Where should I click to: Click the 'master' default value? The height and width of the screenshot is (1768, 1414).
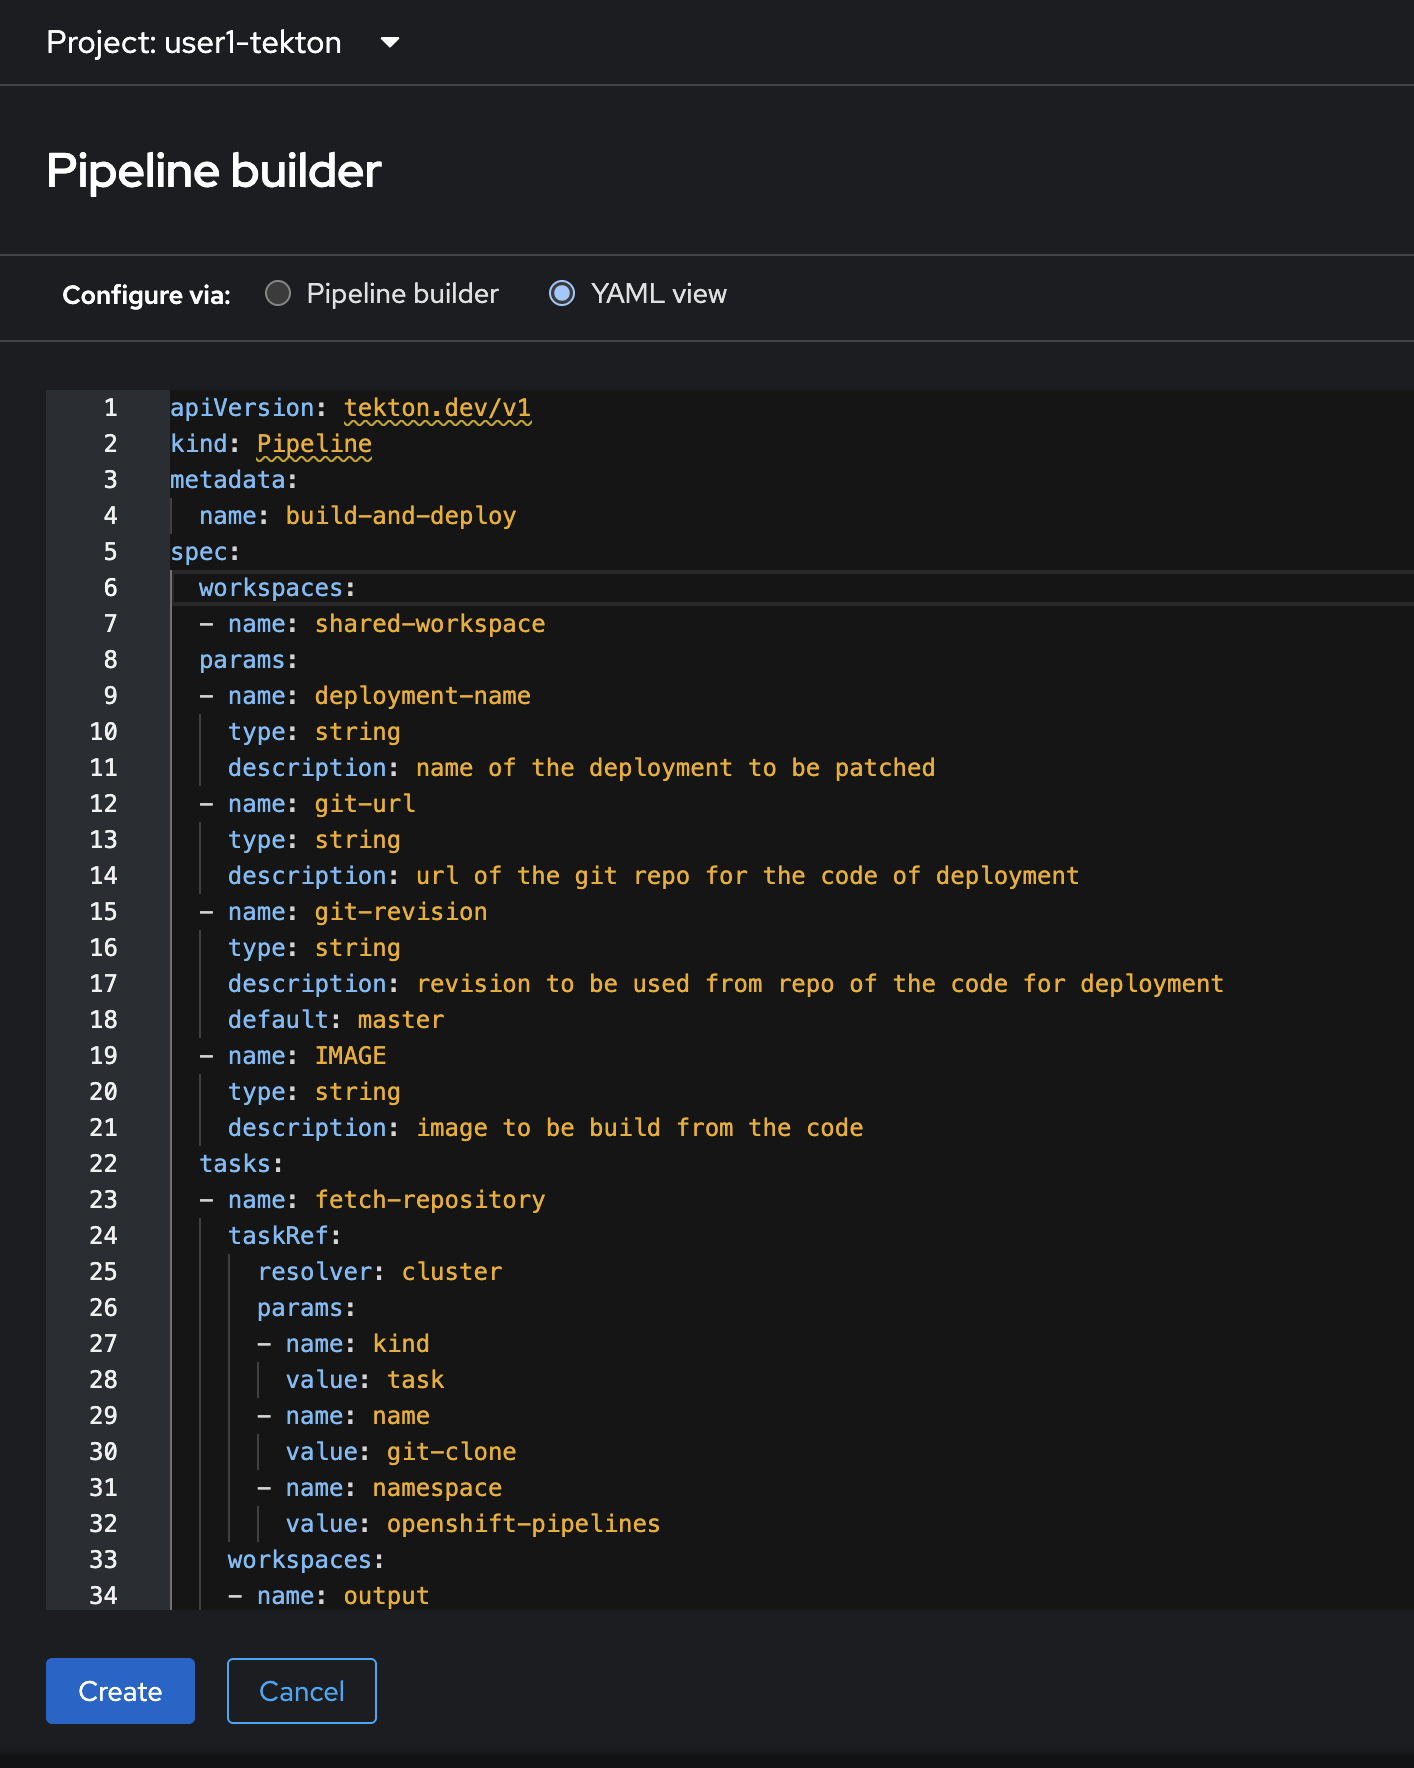(401, 1020)
